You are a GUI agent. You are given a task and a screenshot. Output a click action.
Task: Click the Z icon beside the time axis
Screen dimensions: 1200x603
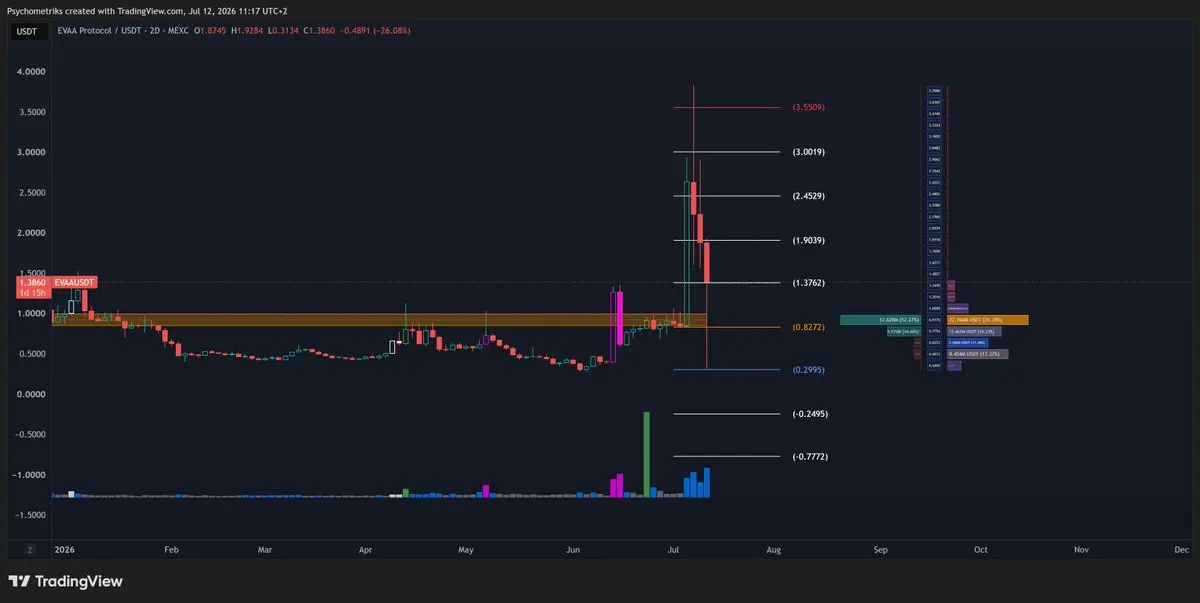(30, 550)
